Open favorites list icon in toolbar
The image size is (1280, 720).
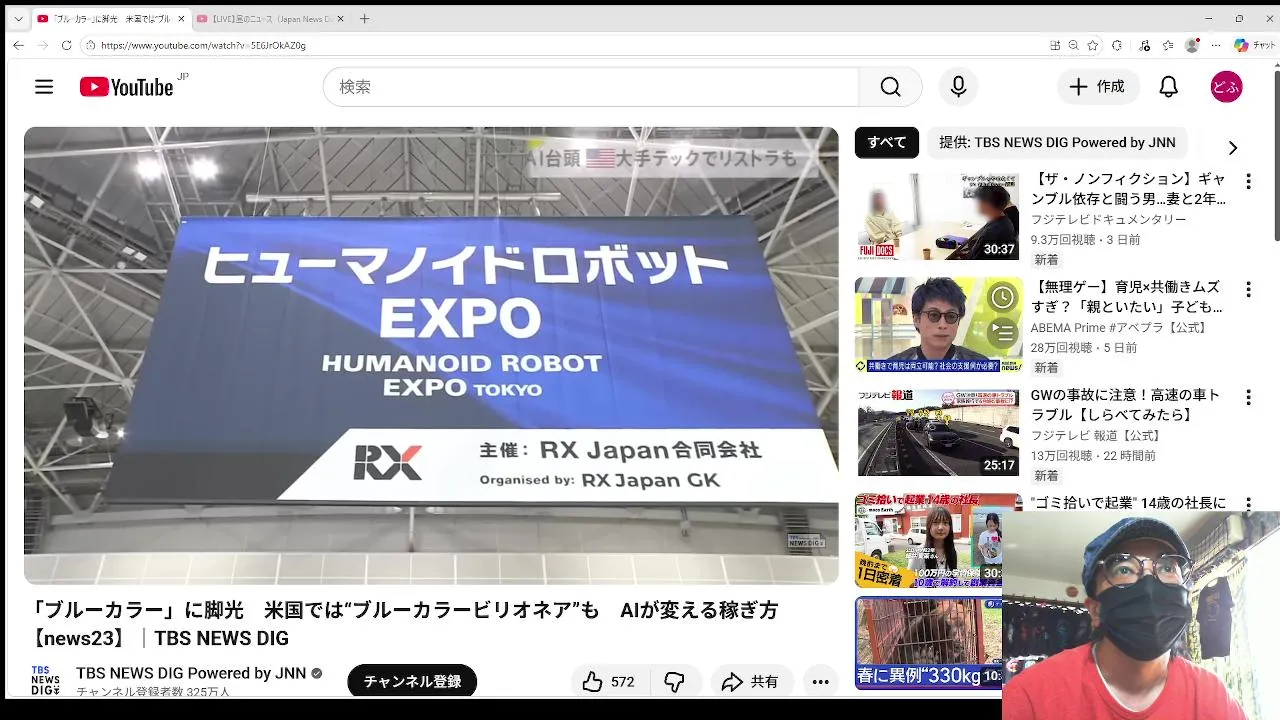click(1167, 45)
